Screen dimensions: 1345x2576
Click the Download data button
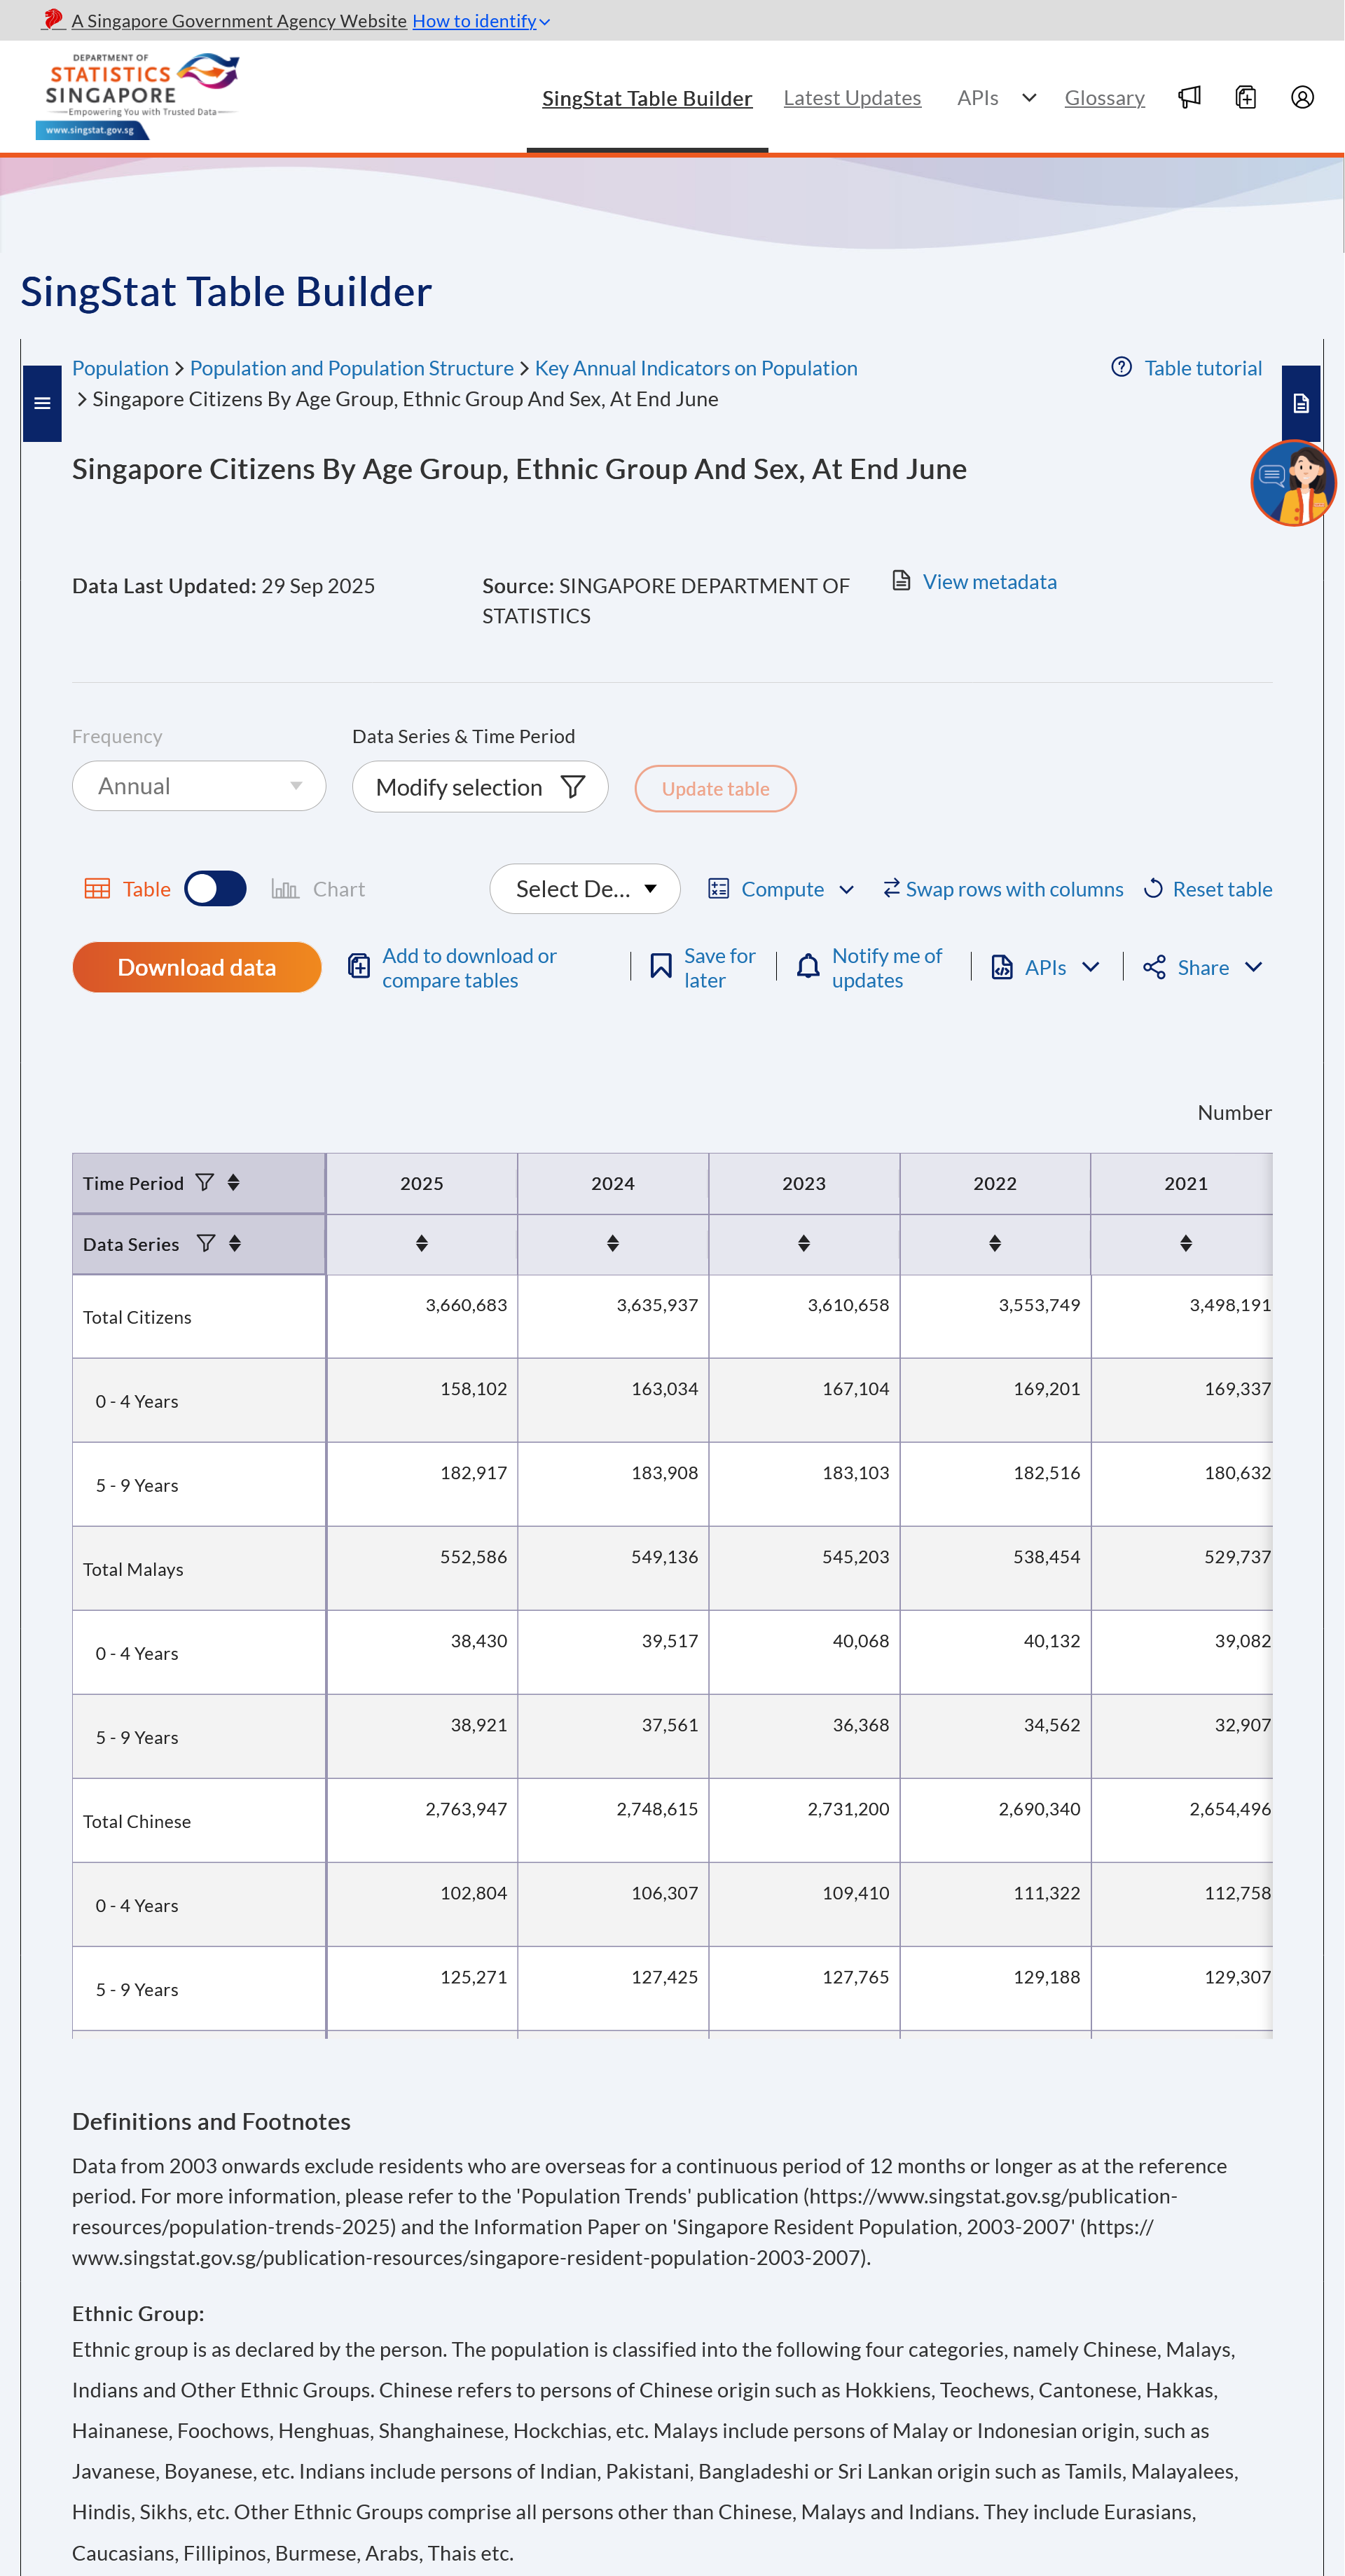pos(197,967)
